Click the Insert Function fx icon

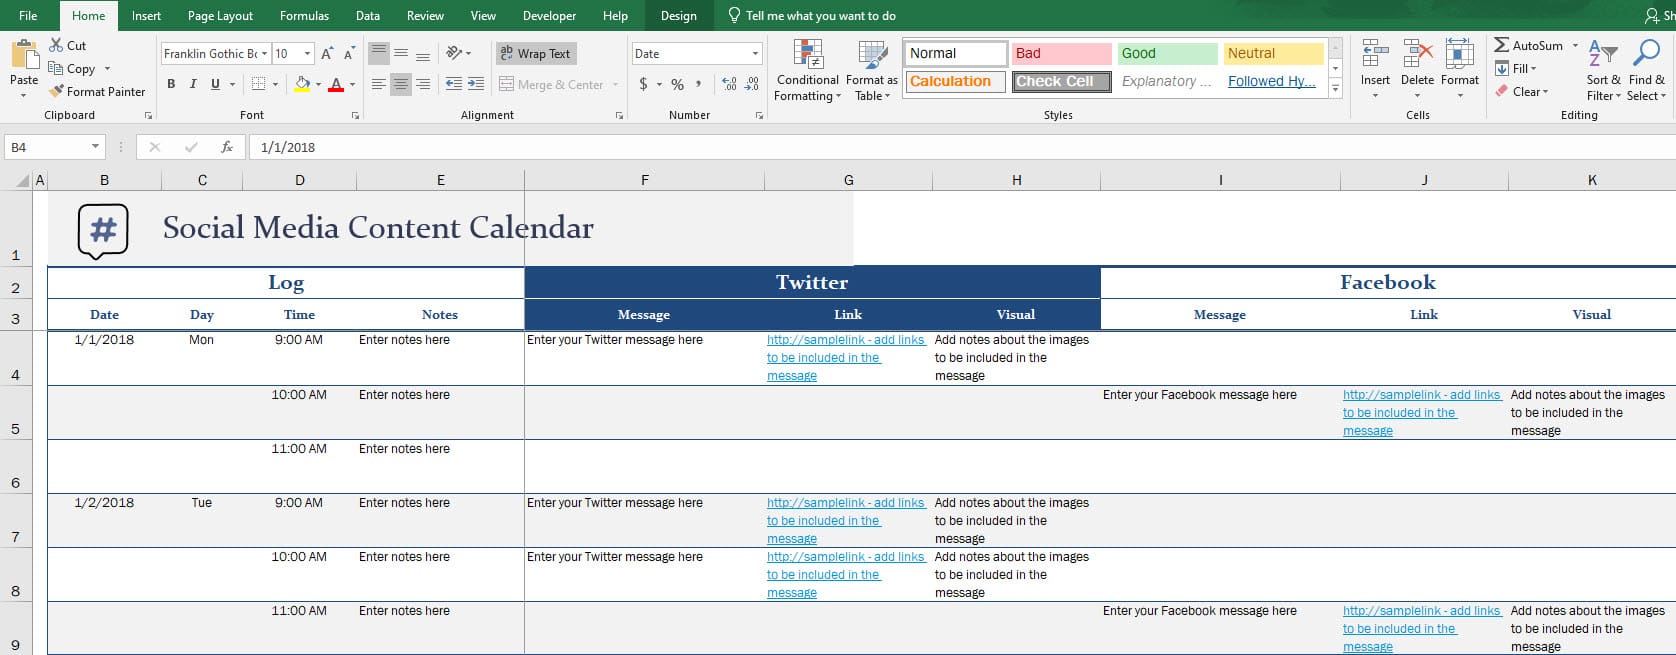tap(227, 147)
